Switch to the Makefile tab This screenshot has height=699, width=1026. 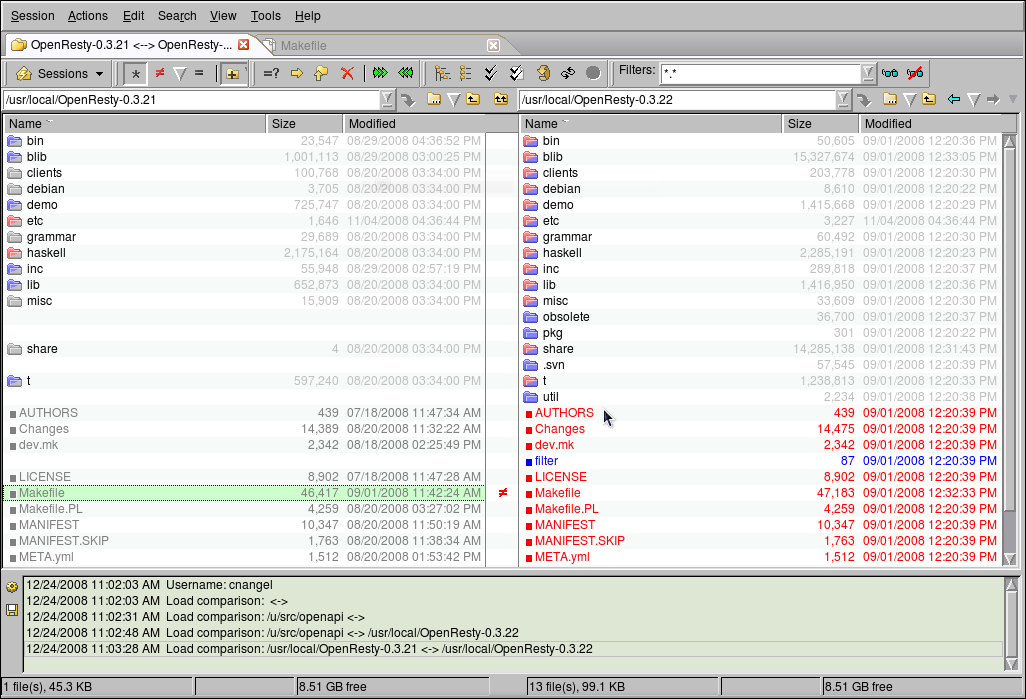click(380, 45)
